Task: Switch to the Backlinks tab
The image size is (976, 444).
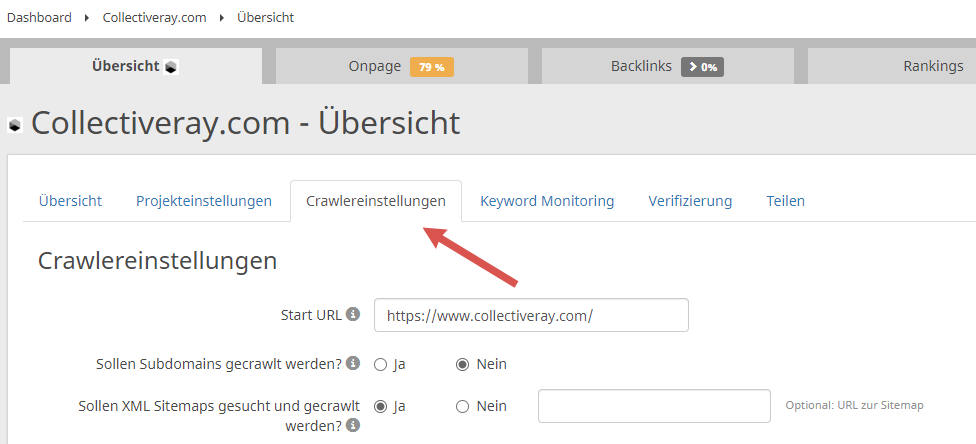Action: [668, 66]
